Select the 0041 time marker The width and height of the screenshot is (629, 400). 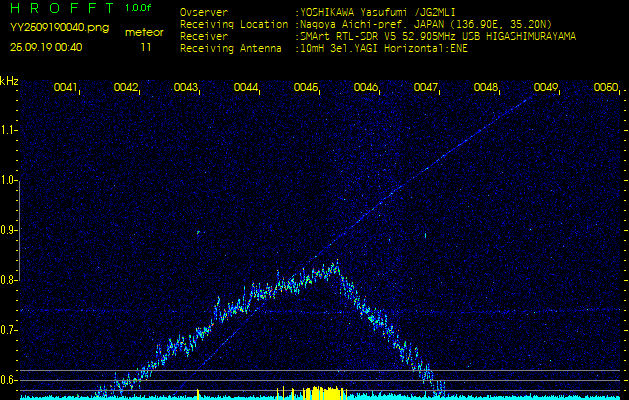pos(66,88)
